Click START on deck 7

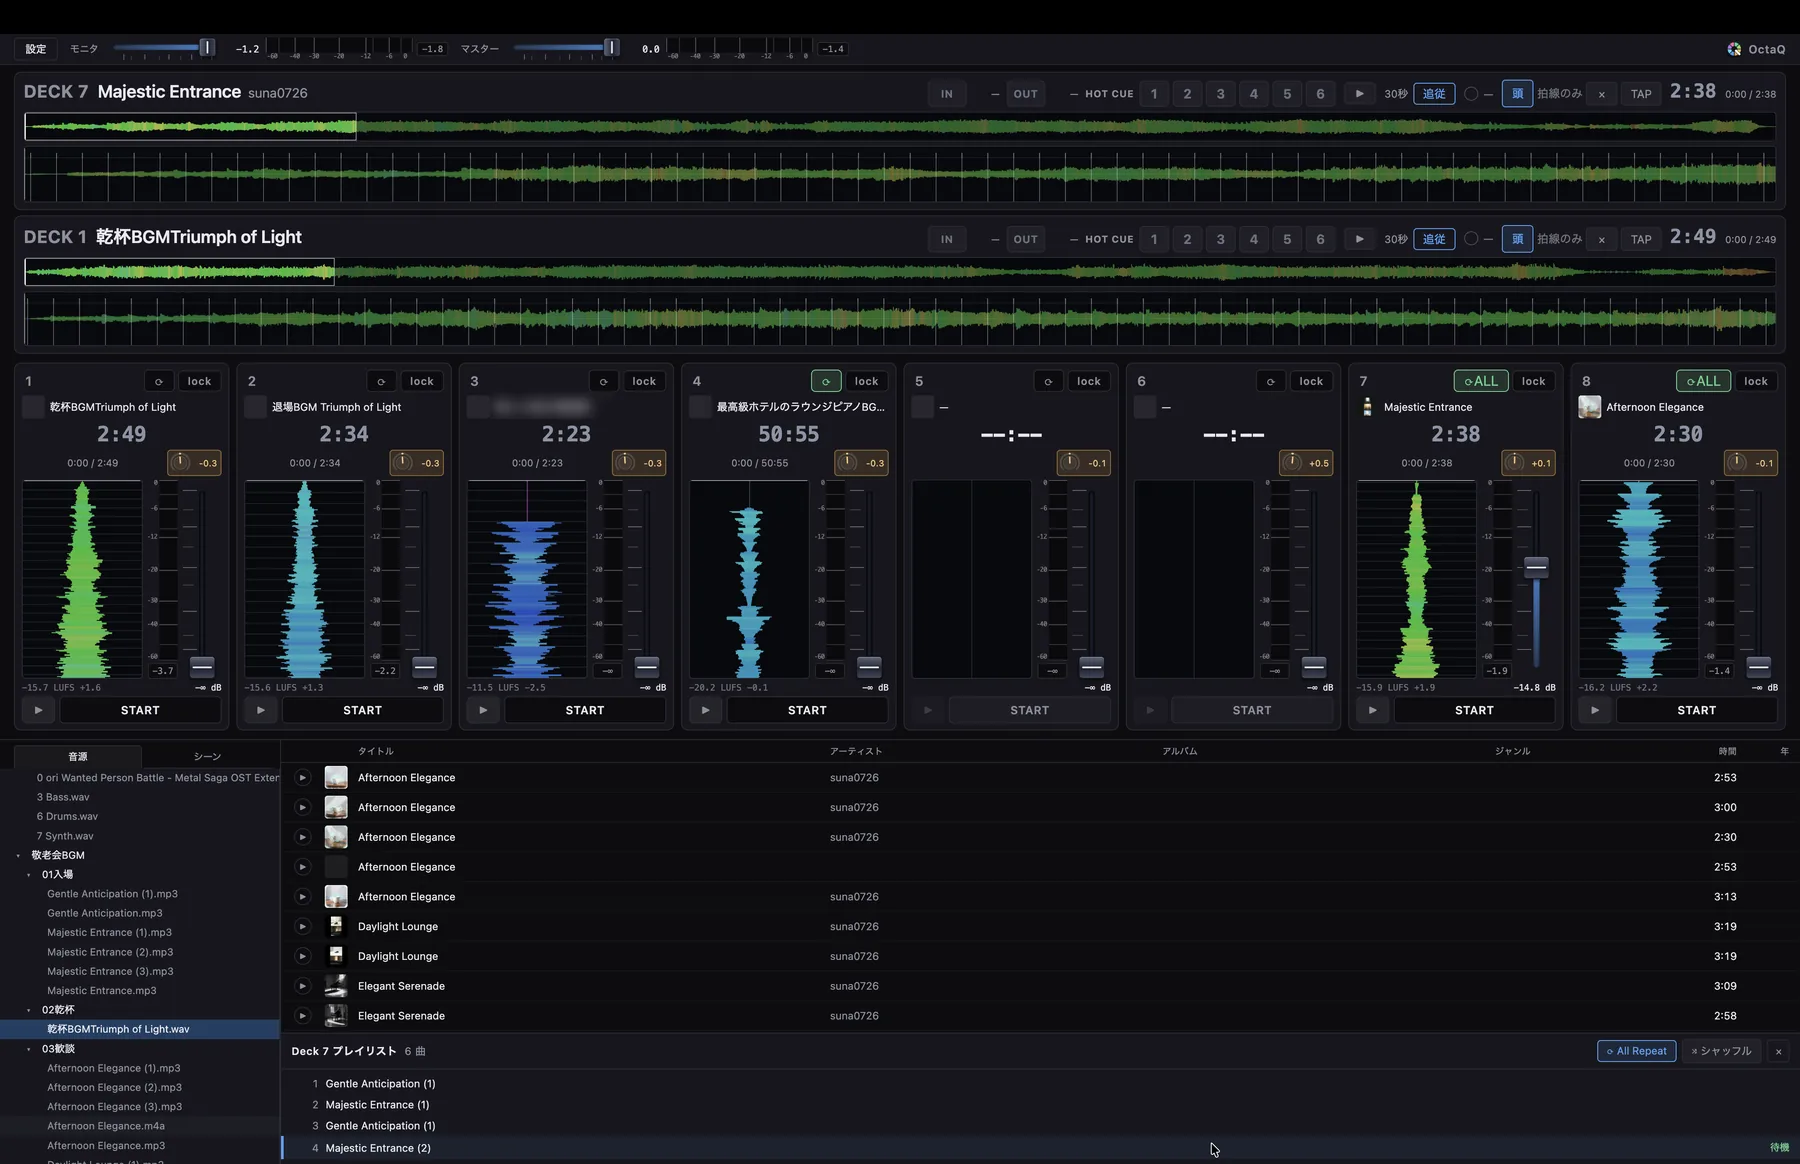(1474, 710)
